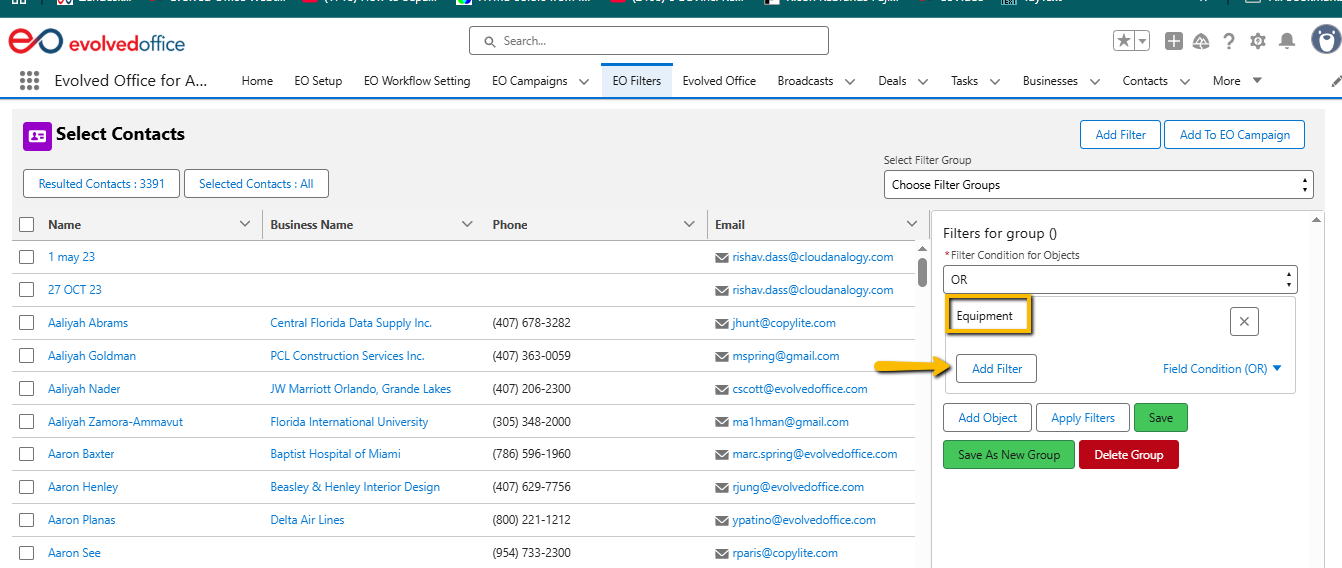Screen dimensions: 1342x568
Task: Click email icon for Aaron Baxter
Action: coord(722,455)
